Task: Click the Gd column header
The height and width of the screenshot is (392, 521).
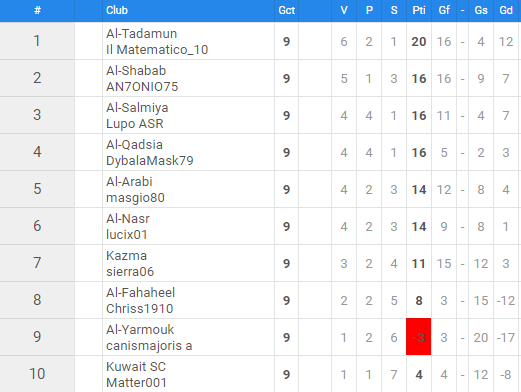Action: (506, 10)
